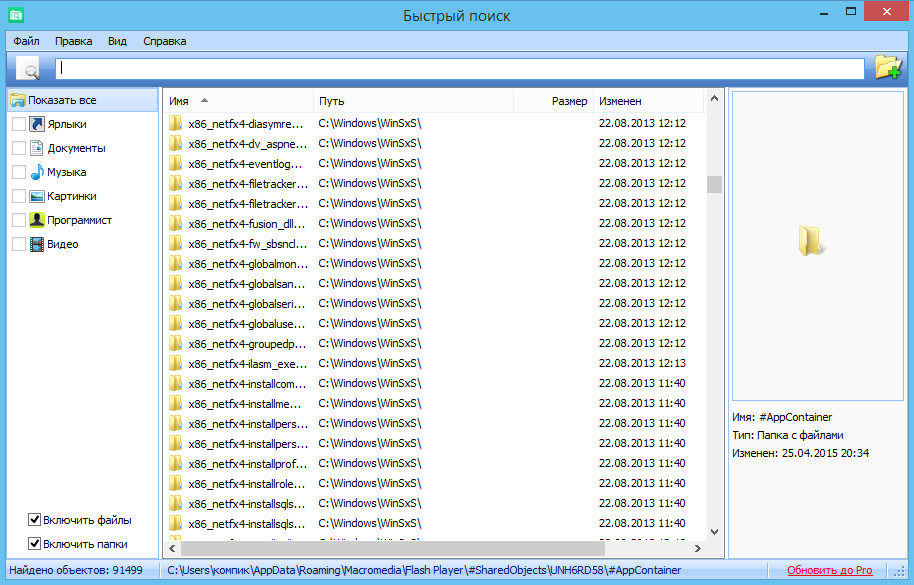The height and width of the screenshot is (585, 914).
Task: Sort by the Изменен column header
Action: click(648, 101)
